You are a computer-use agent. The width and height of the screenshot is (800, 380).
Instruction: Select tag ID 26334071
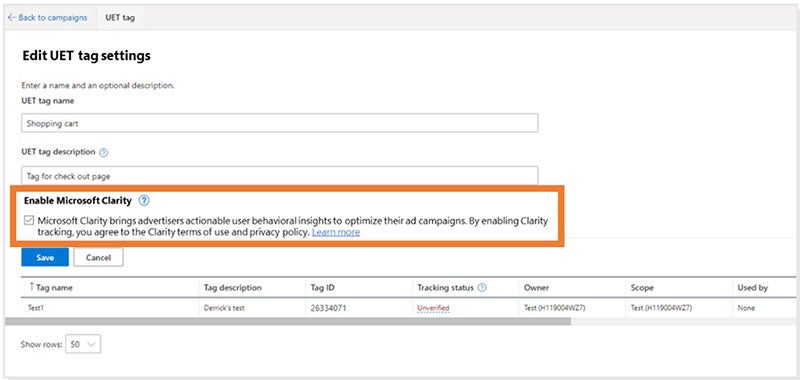tap(329, 308)
